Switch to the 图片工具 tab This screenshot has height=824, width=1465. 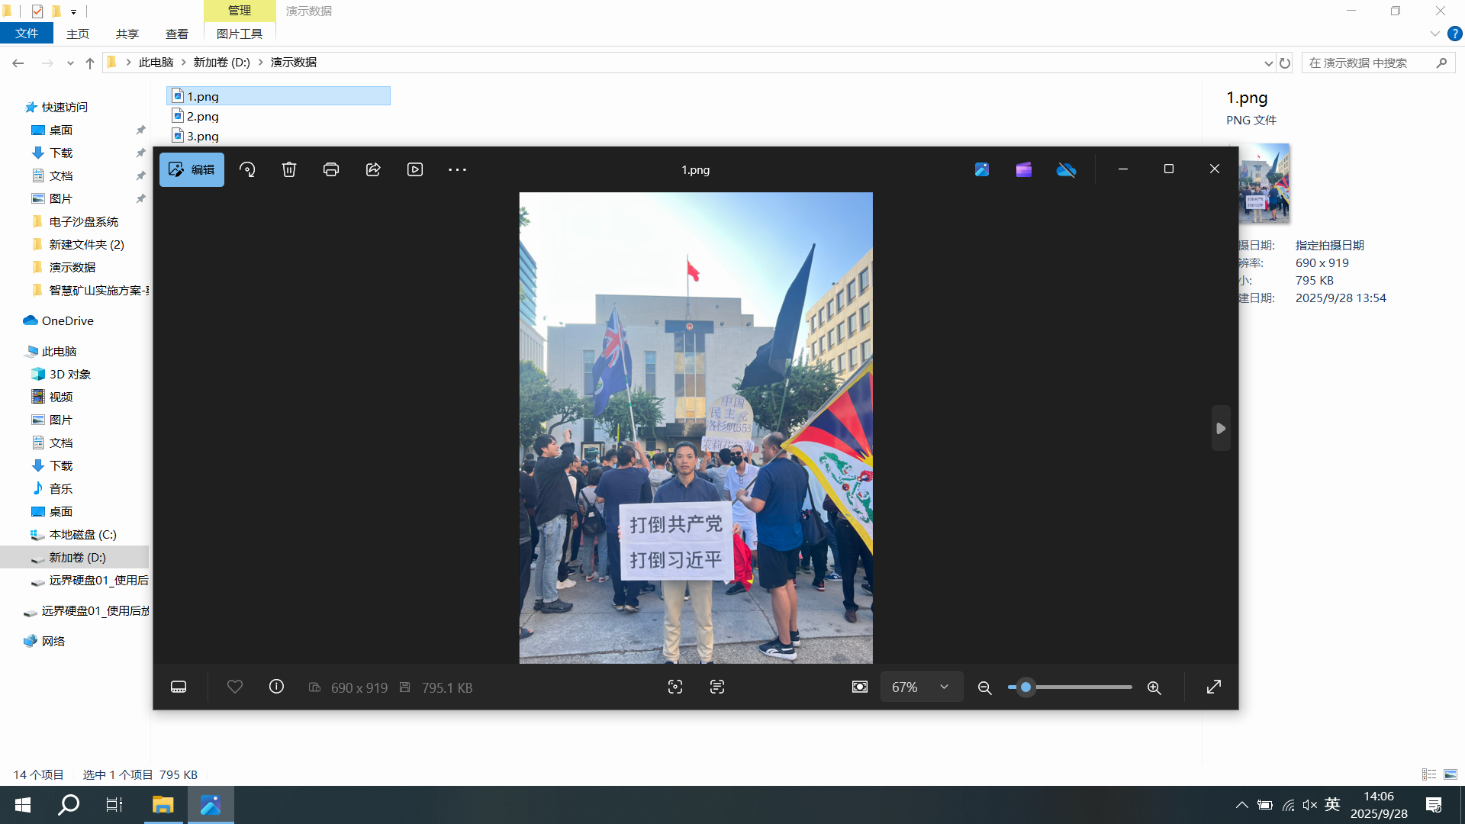click(x=239, y=34)
